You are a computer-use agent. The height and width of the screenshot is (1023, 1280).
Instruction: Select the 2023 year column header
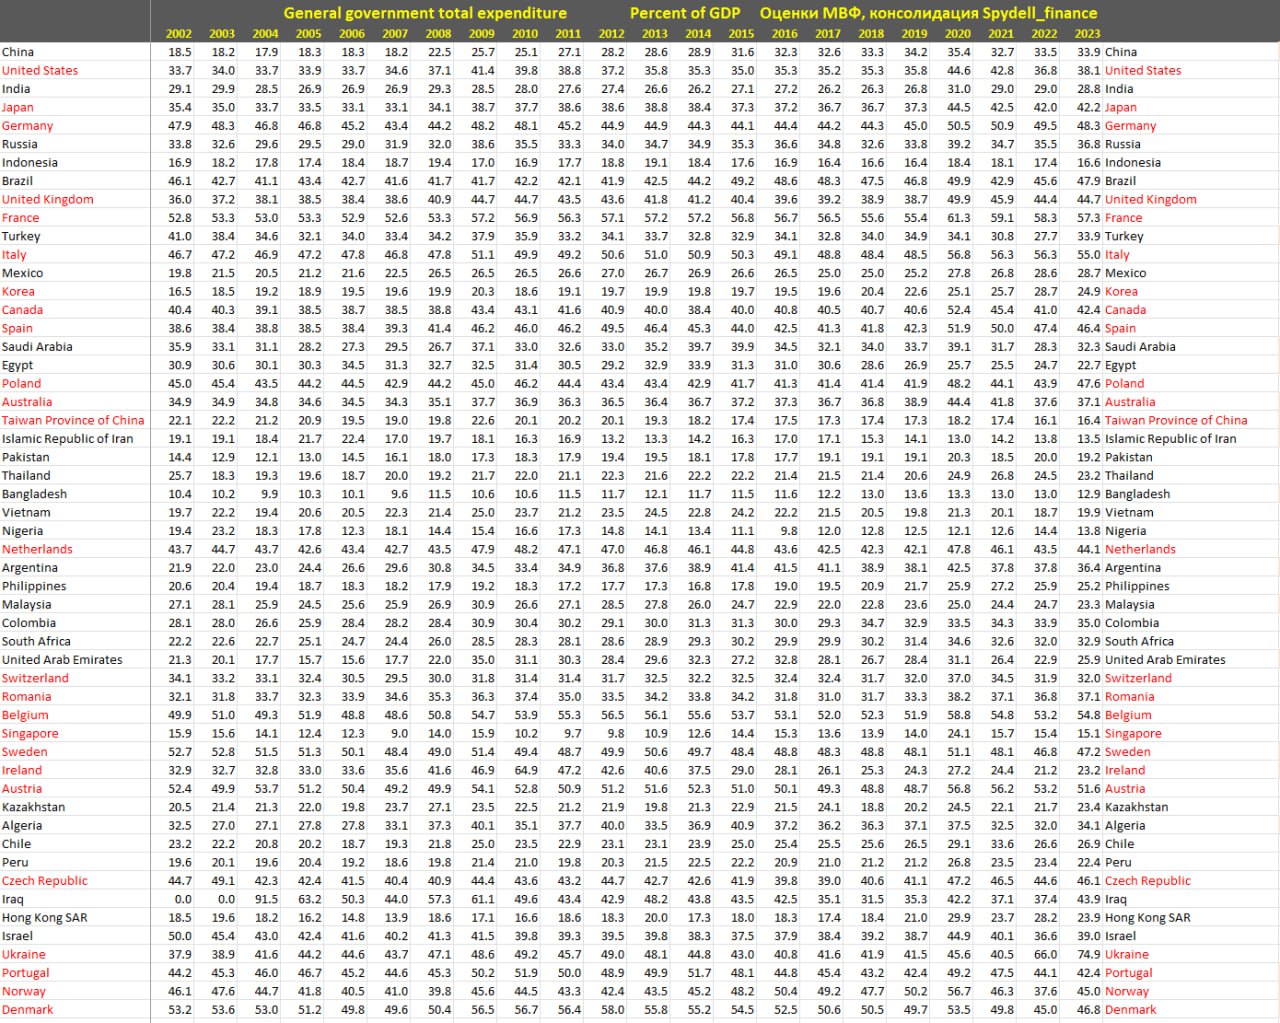(x=1087, y=34)
